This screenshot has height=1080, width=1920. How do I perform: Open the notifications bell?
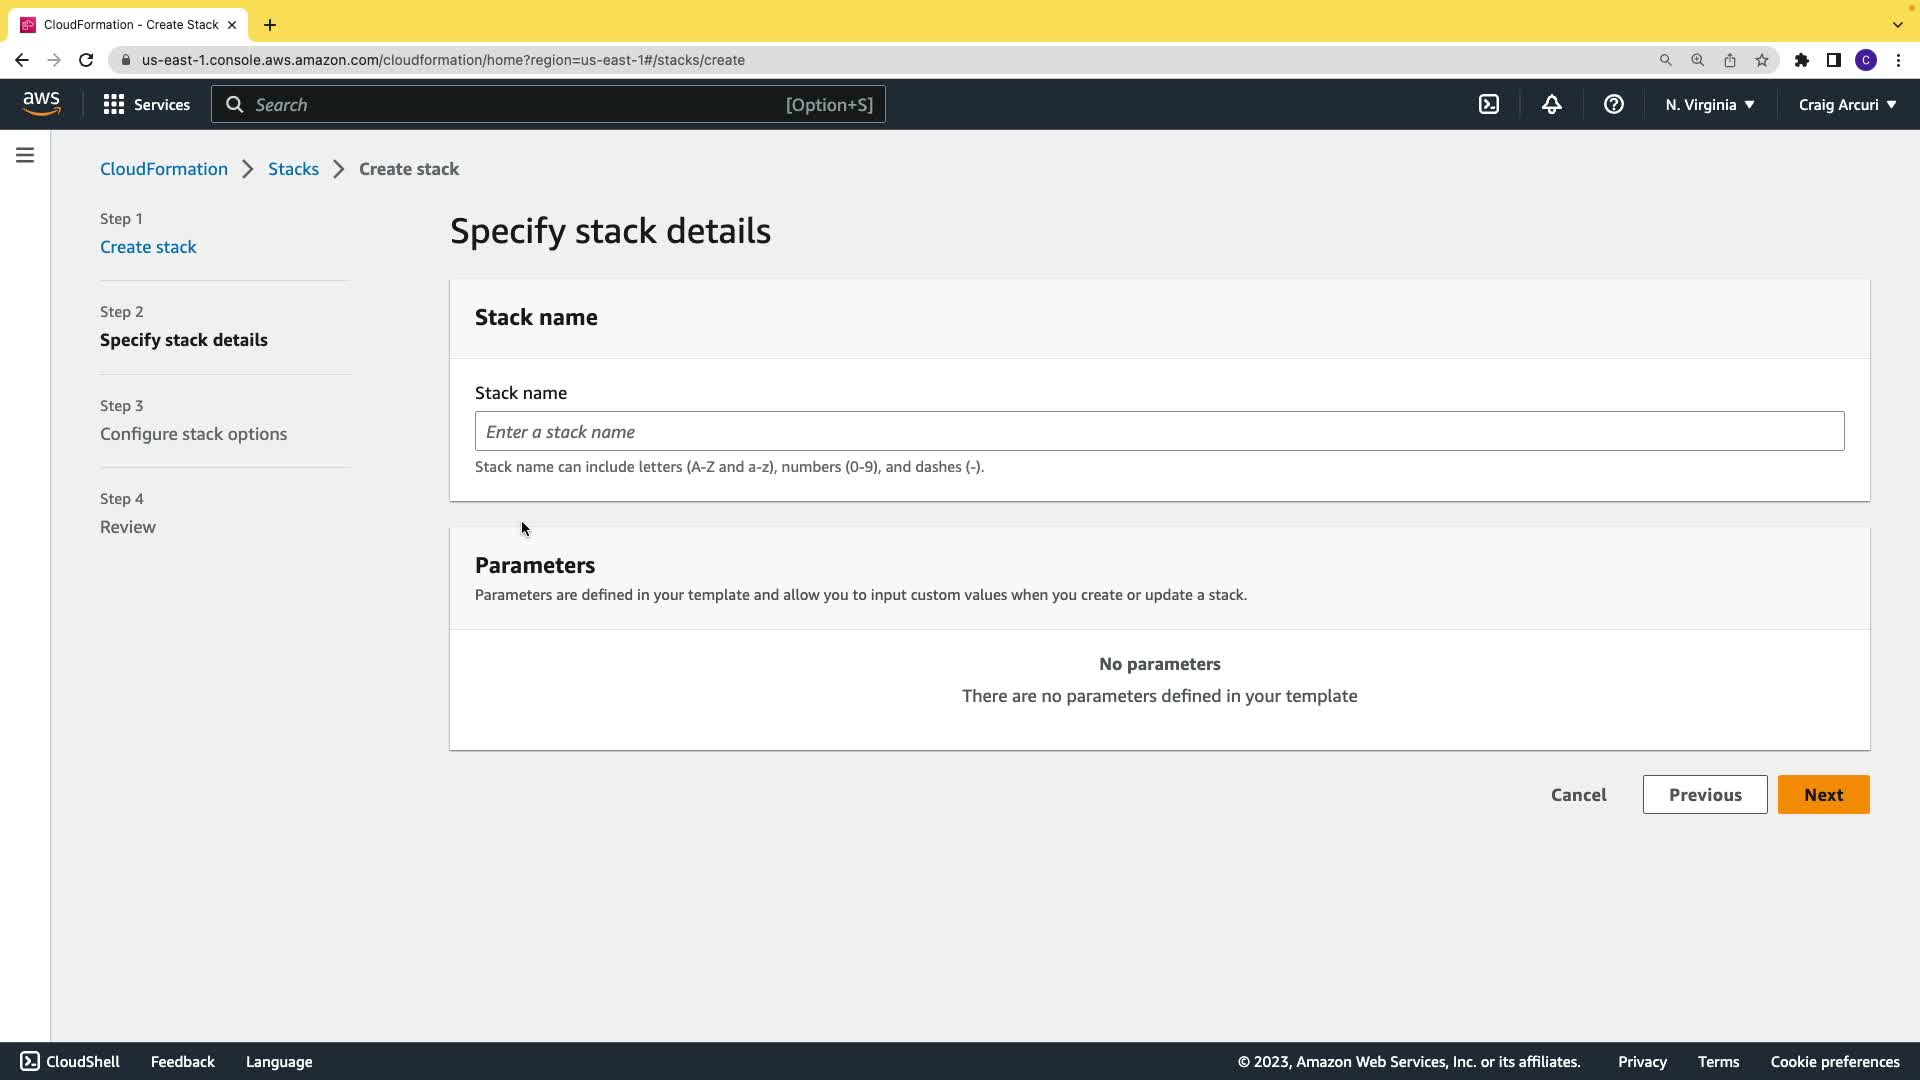(1552, 104)
